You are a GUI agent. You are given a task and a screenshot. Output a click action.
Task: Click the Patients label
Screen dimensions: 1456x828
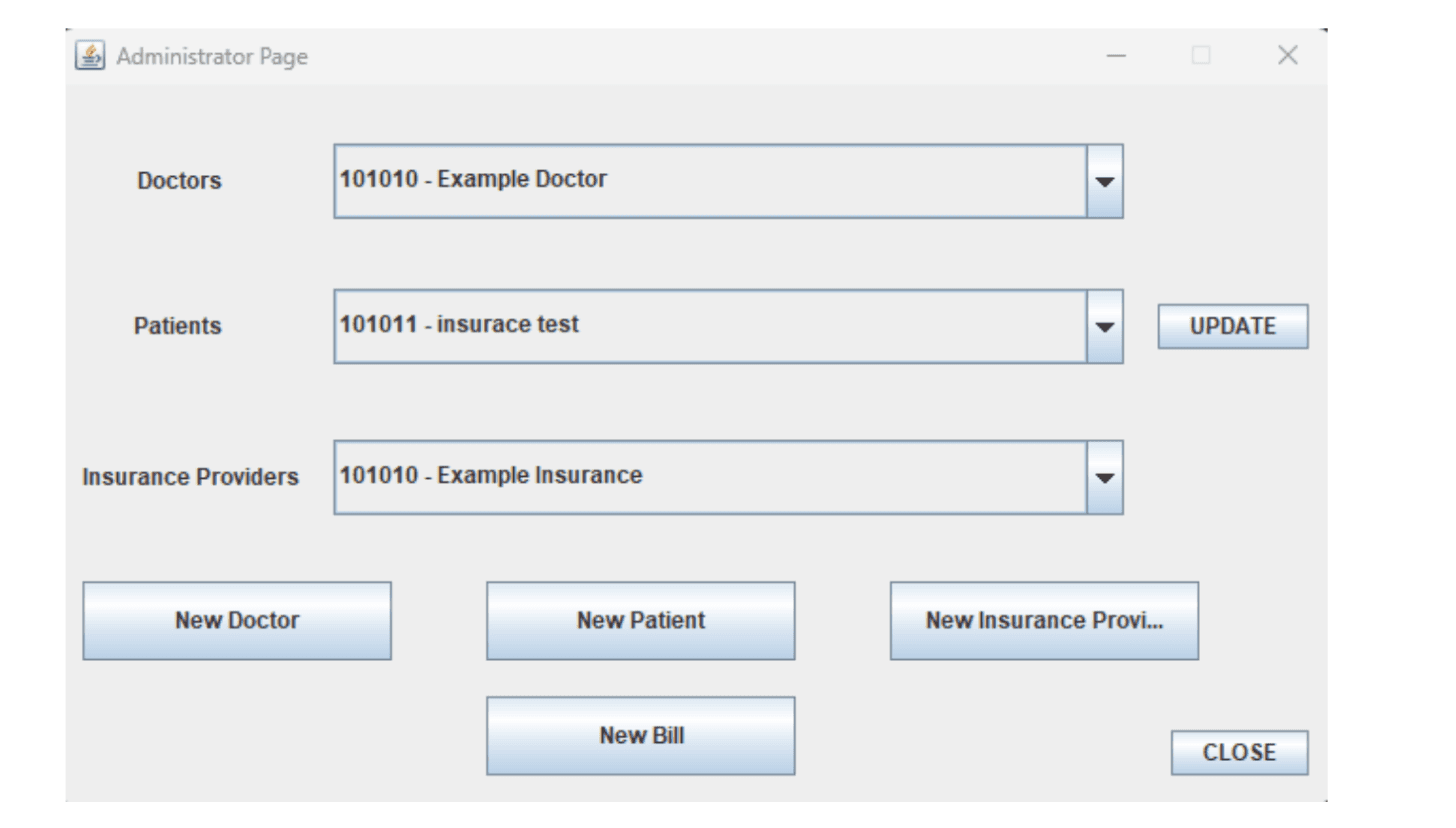coord(178,327)
